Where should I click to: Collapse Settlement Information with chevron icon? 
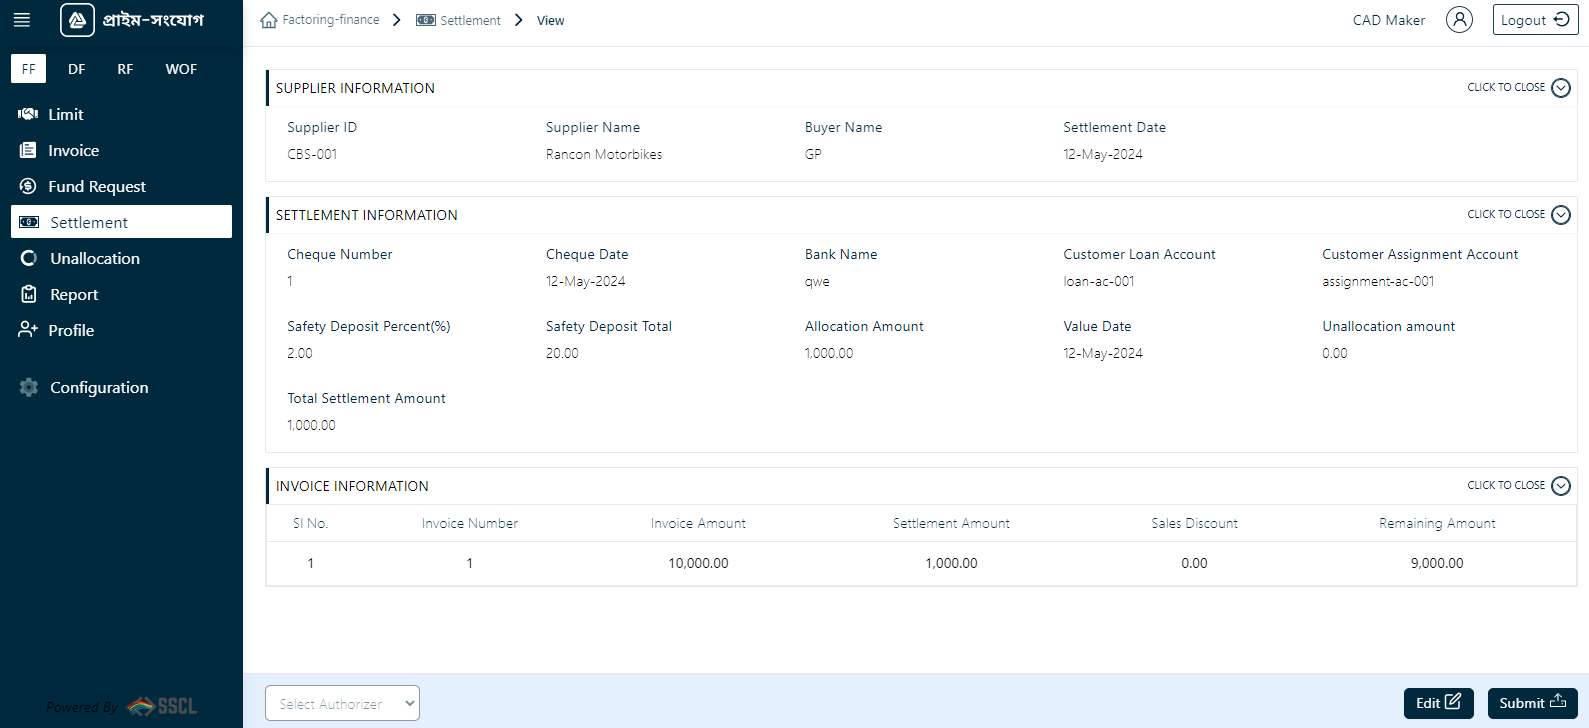pos(1561,215)
